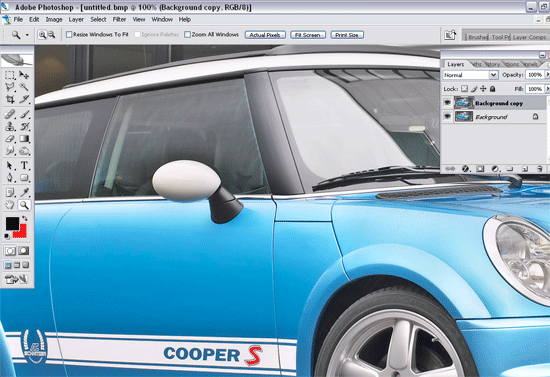
Task: Select the Crop tool
Action: pos(10,99)
